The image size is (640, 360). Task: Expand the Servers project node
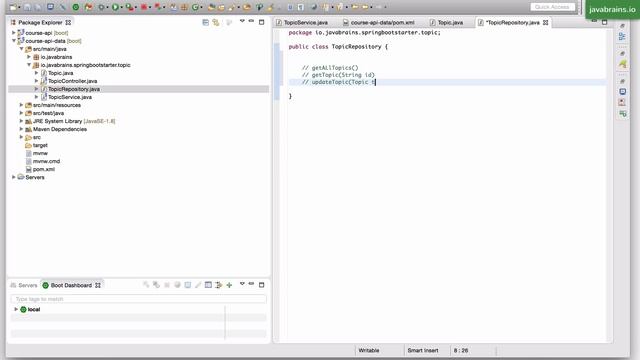click(13, 177)
